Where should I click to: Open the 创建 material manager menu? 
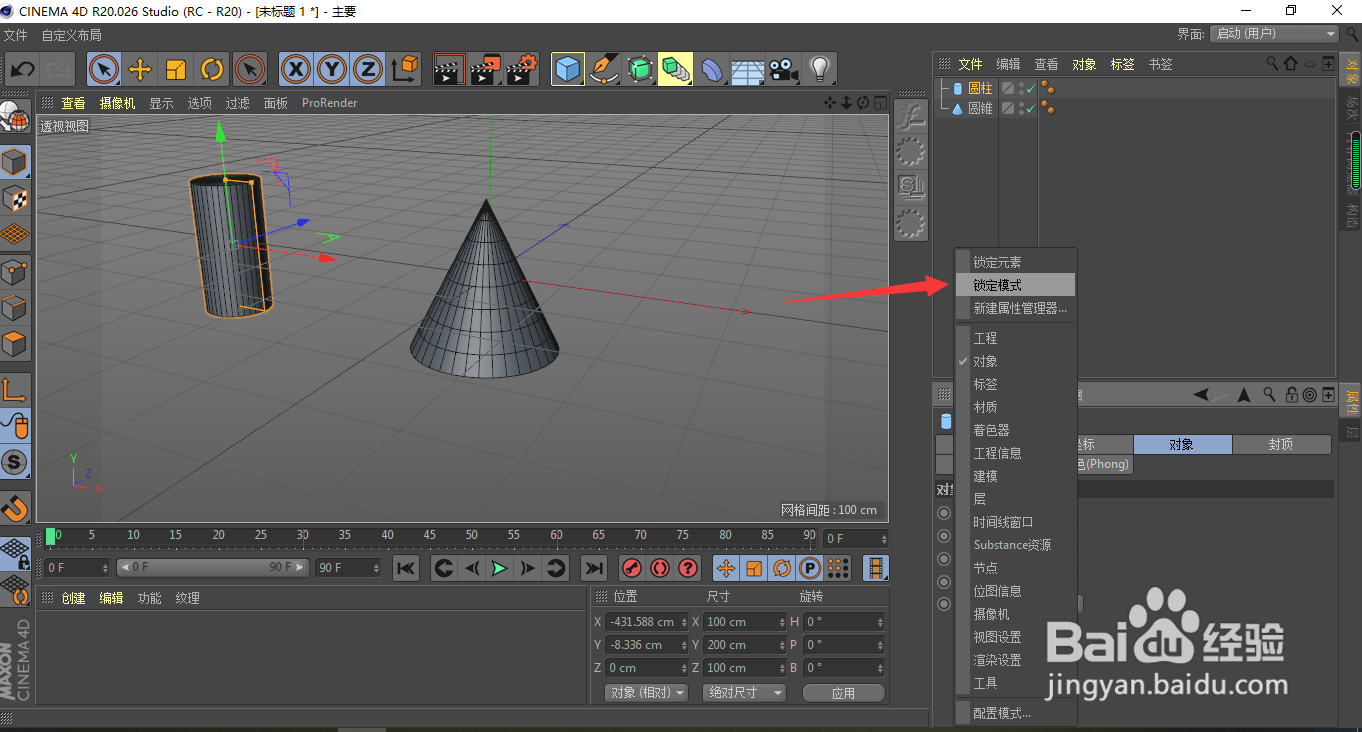point(73,598)
